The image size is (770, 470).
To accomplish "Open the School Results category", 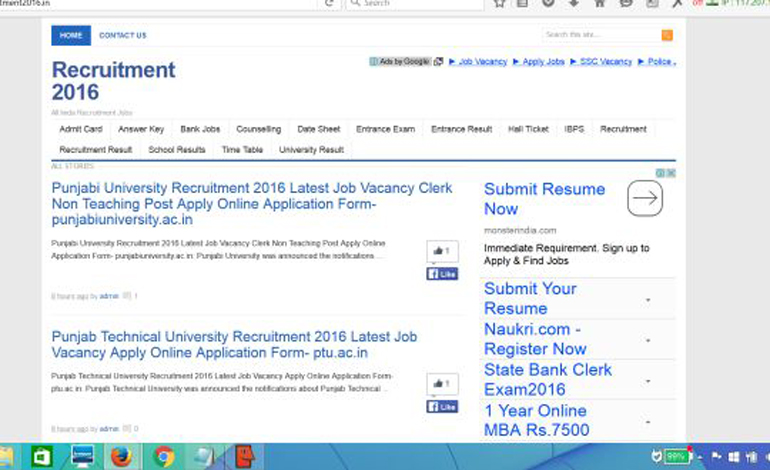I will coord(177,150).
